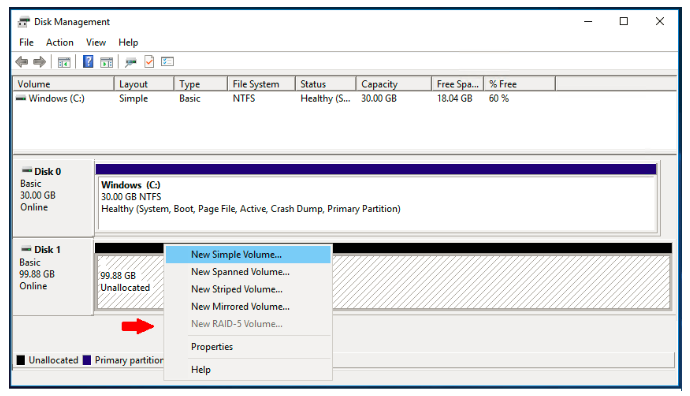Open the Help menu in menu bar

(x=128, y=42)
